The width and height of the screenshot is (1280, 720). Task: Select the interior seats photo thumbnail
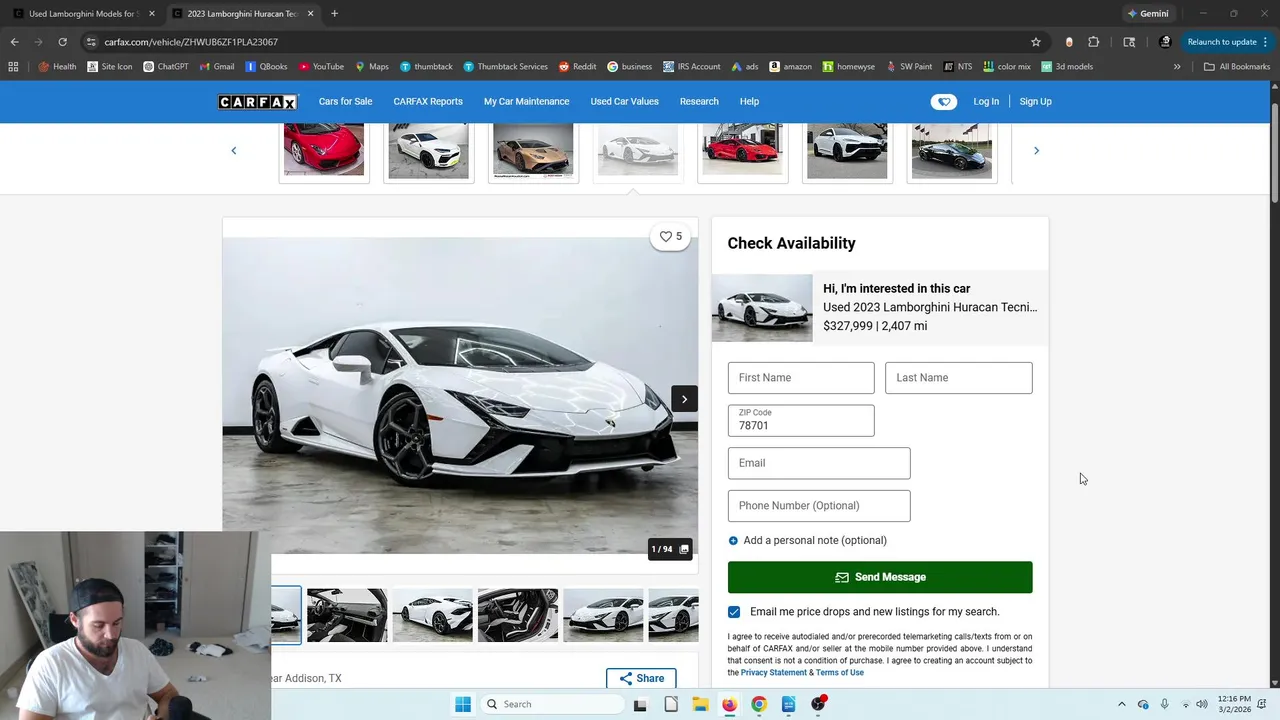pyautogui.click(x=518, y=614)
